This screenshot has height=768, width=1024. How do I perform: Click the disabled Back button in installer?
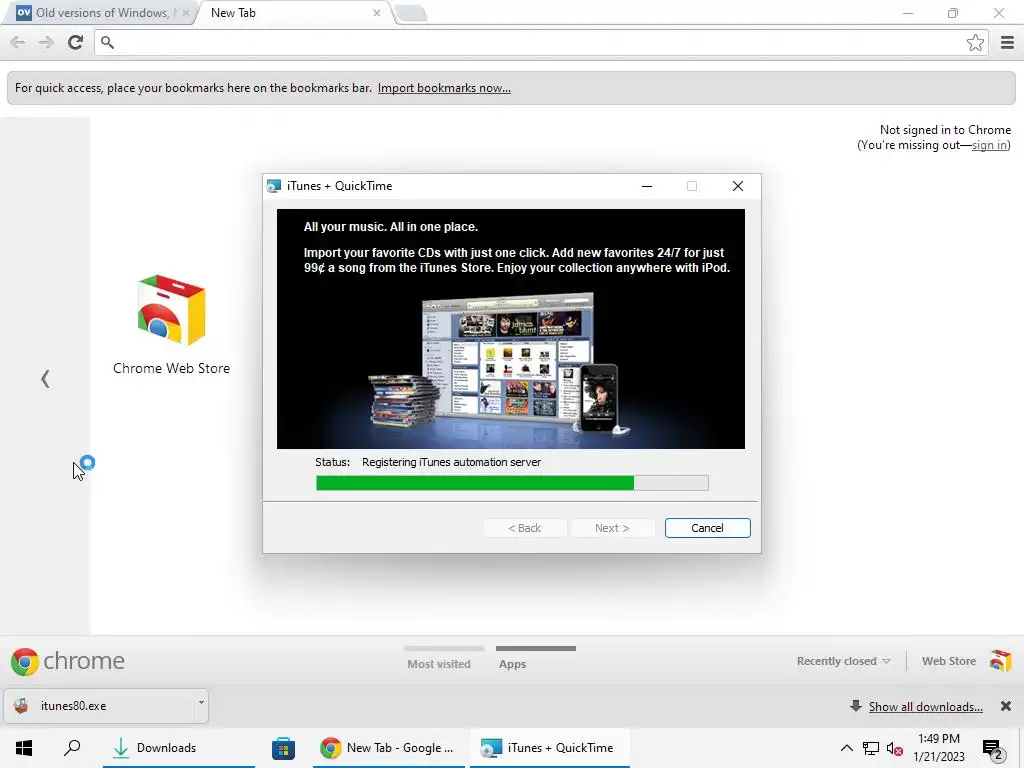click(524, 528)
